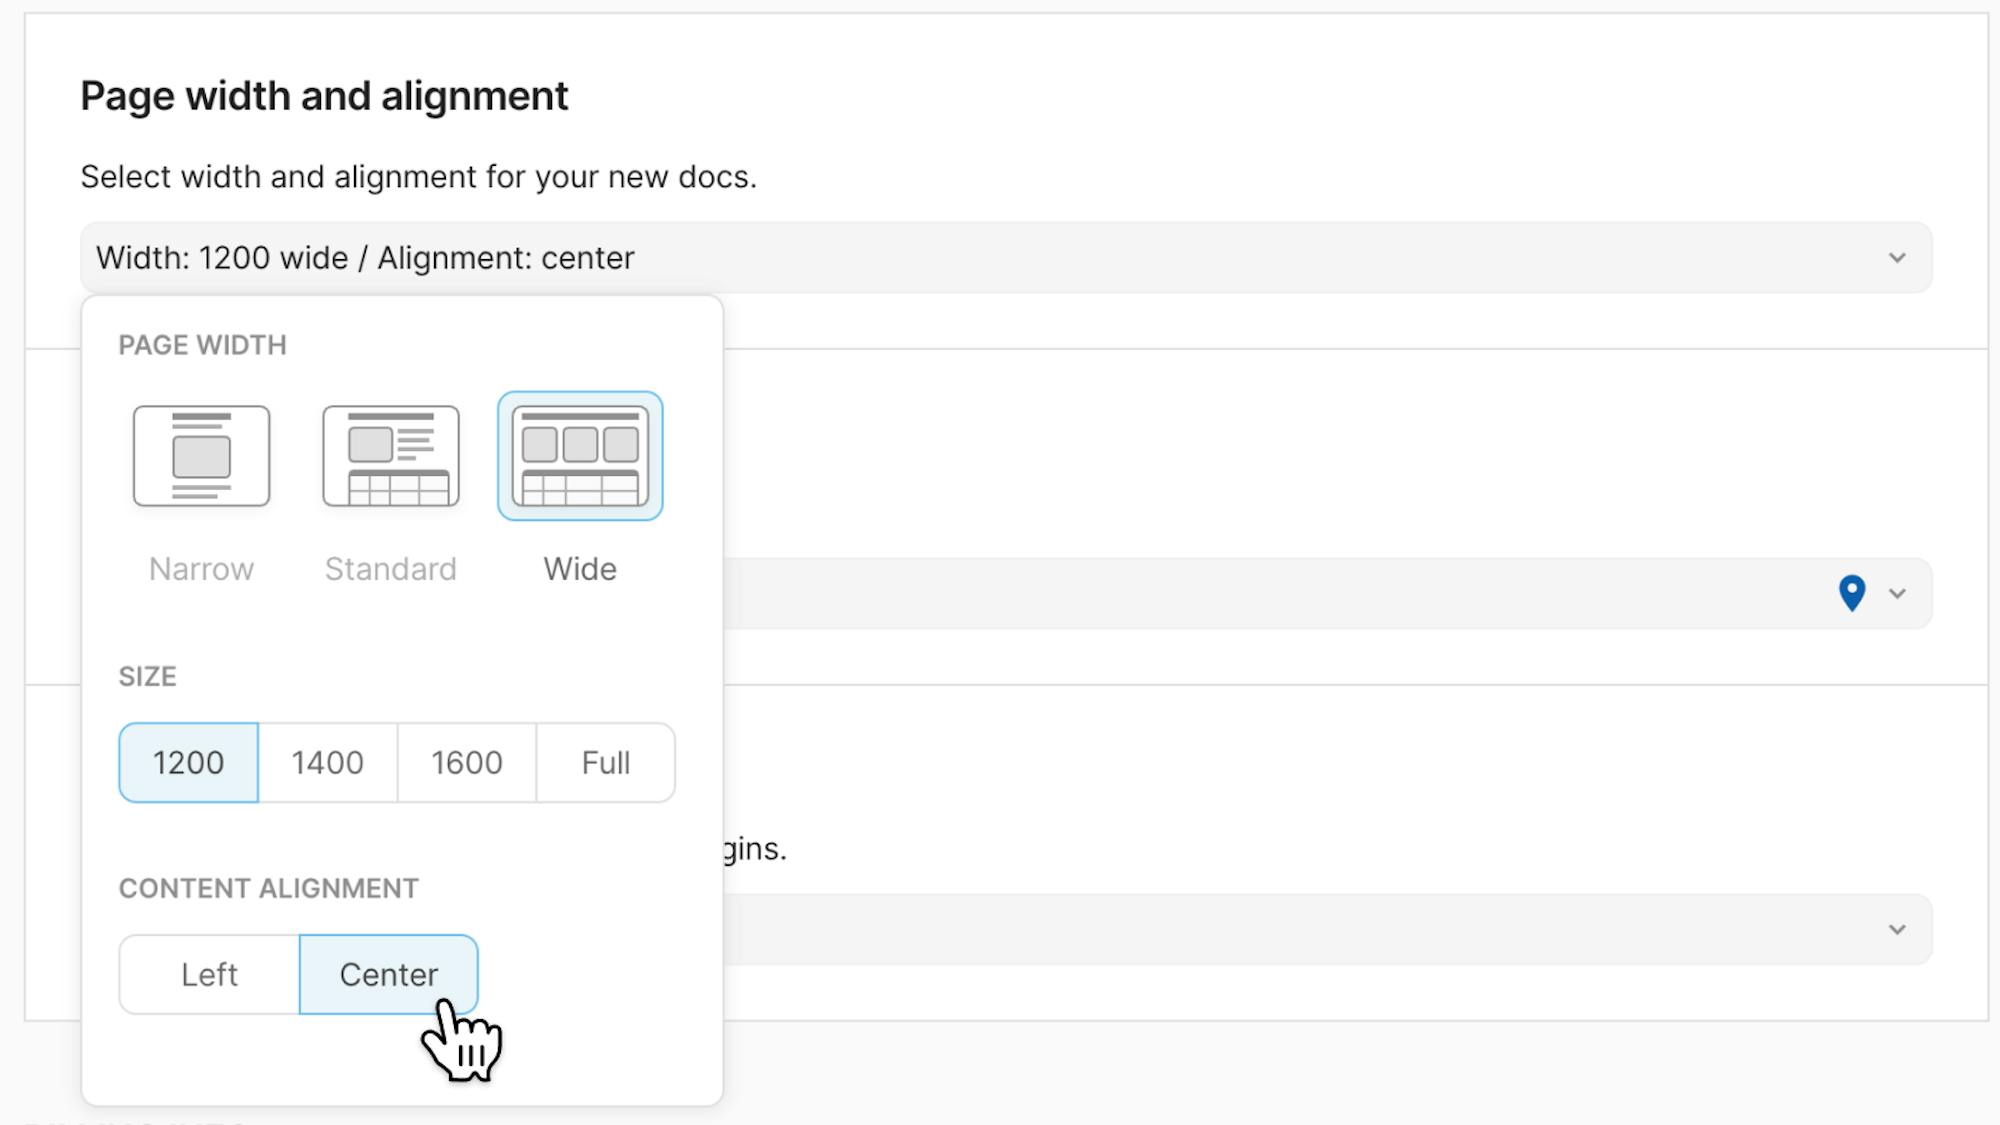Collapse the width and alignment dropdown chevron

coord(1897,258)
